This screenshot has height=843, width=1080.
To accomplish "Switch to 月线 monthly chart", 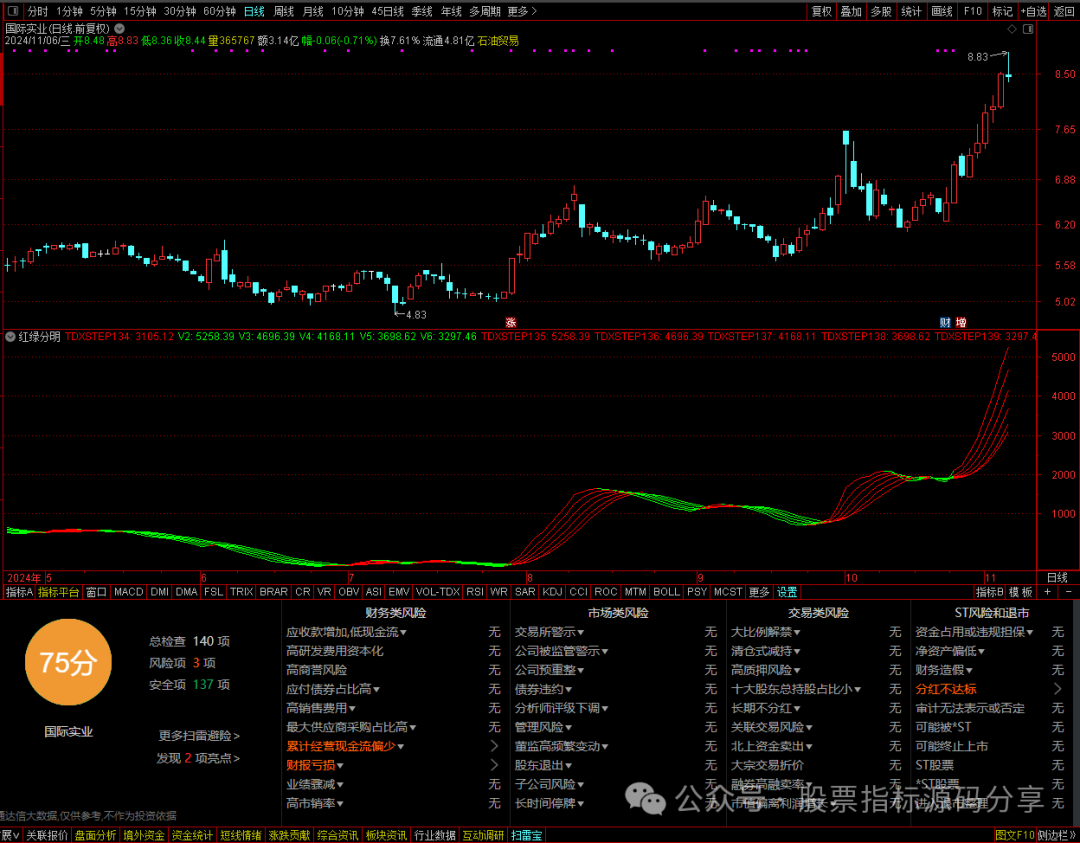I will (313, 11).
